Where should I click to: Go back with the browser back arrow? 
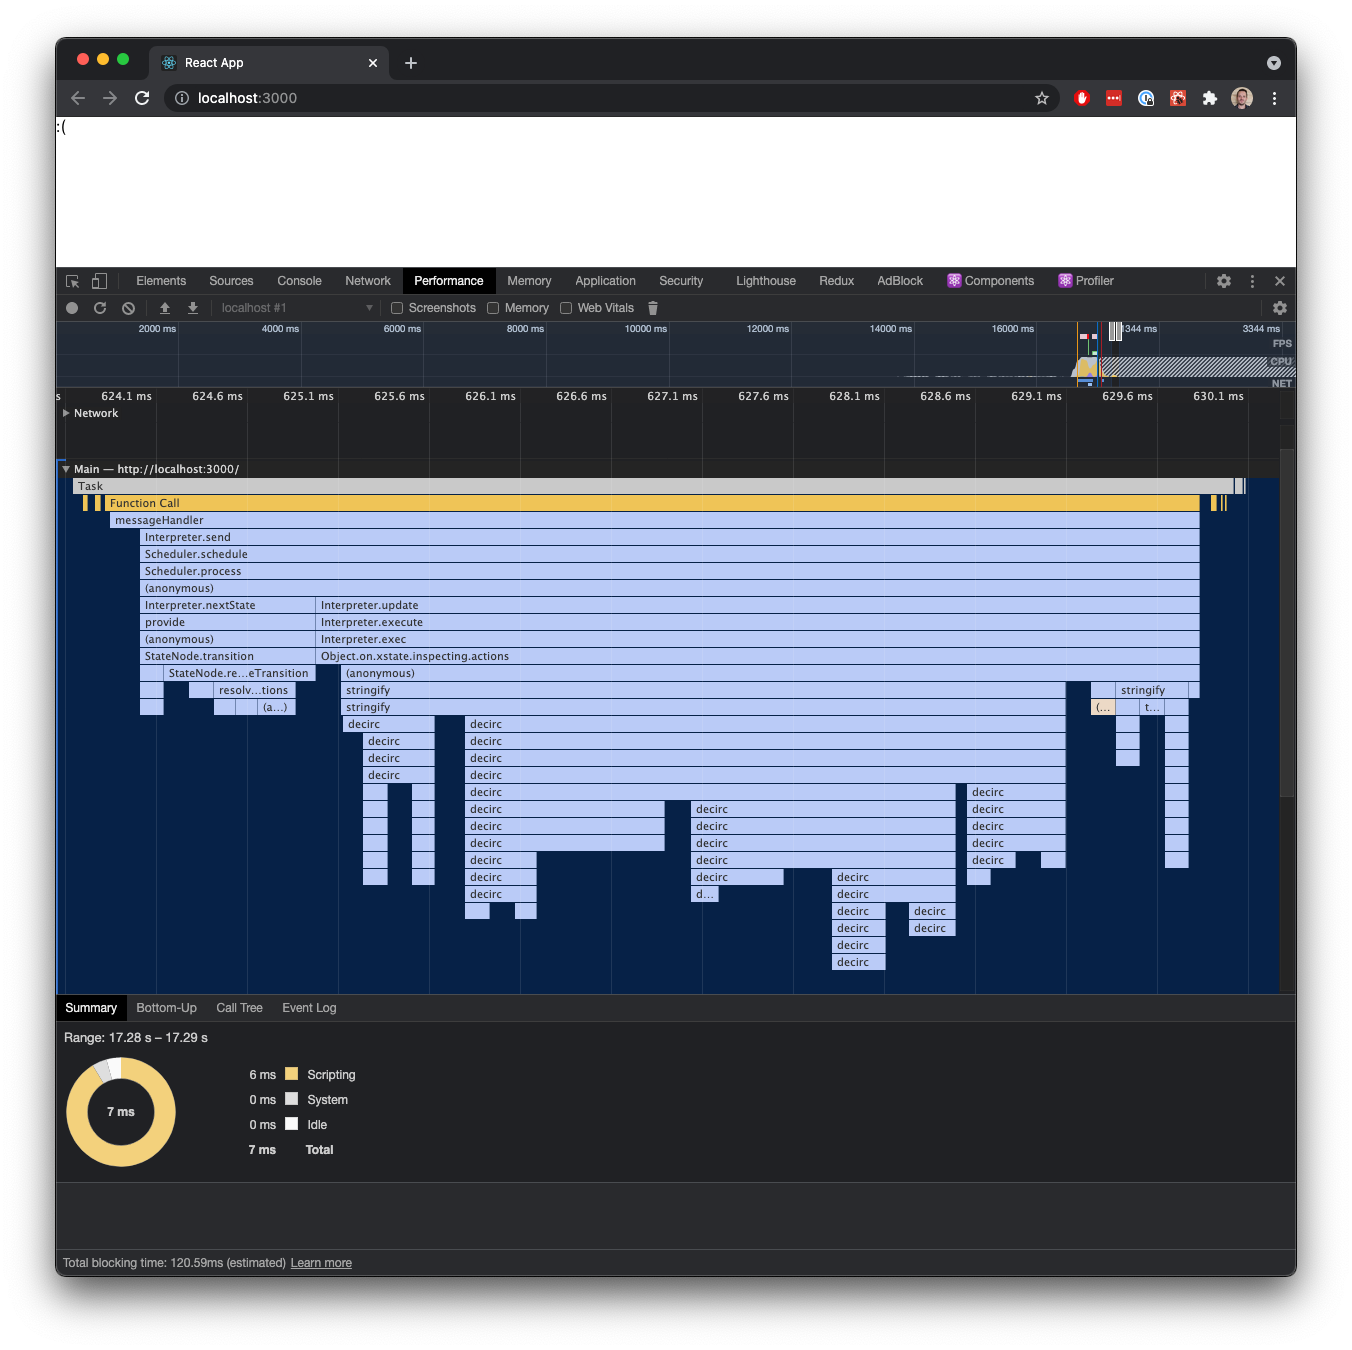coord(78,98)
